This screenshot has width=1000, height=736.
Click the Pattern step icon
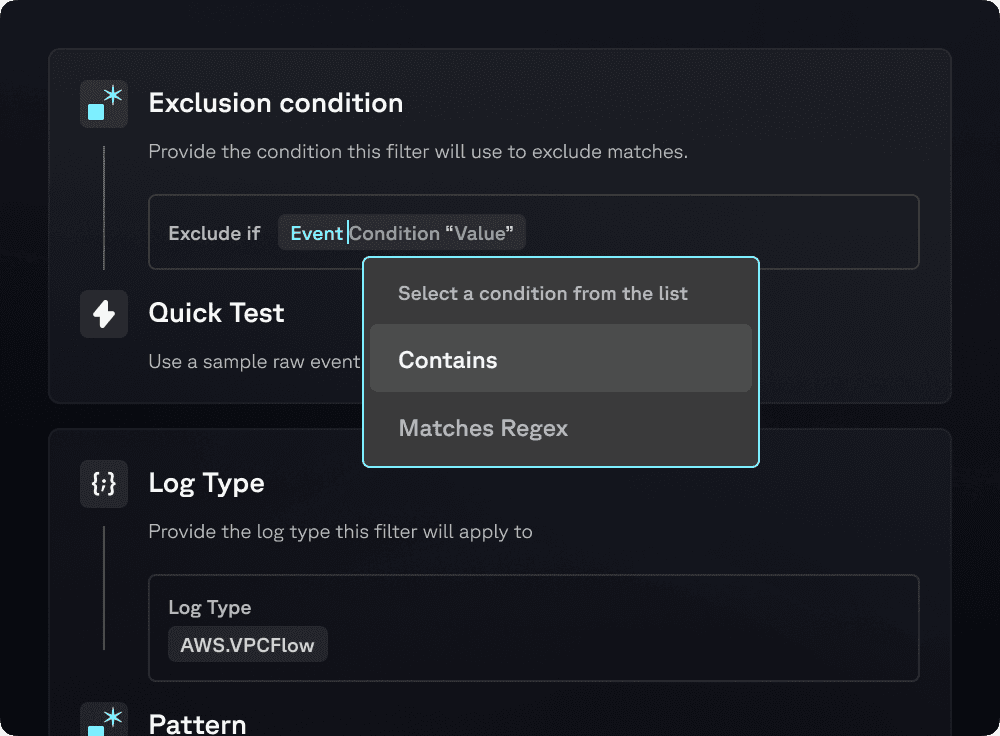pos(104,721)
